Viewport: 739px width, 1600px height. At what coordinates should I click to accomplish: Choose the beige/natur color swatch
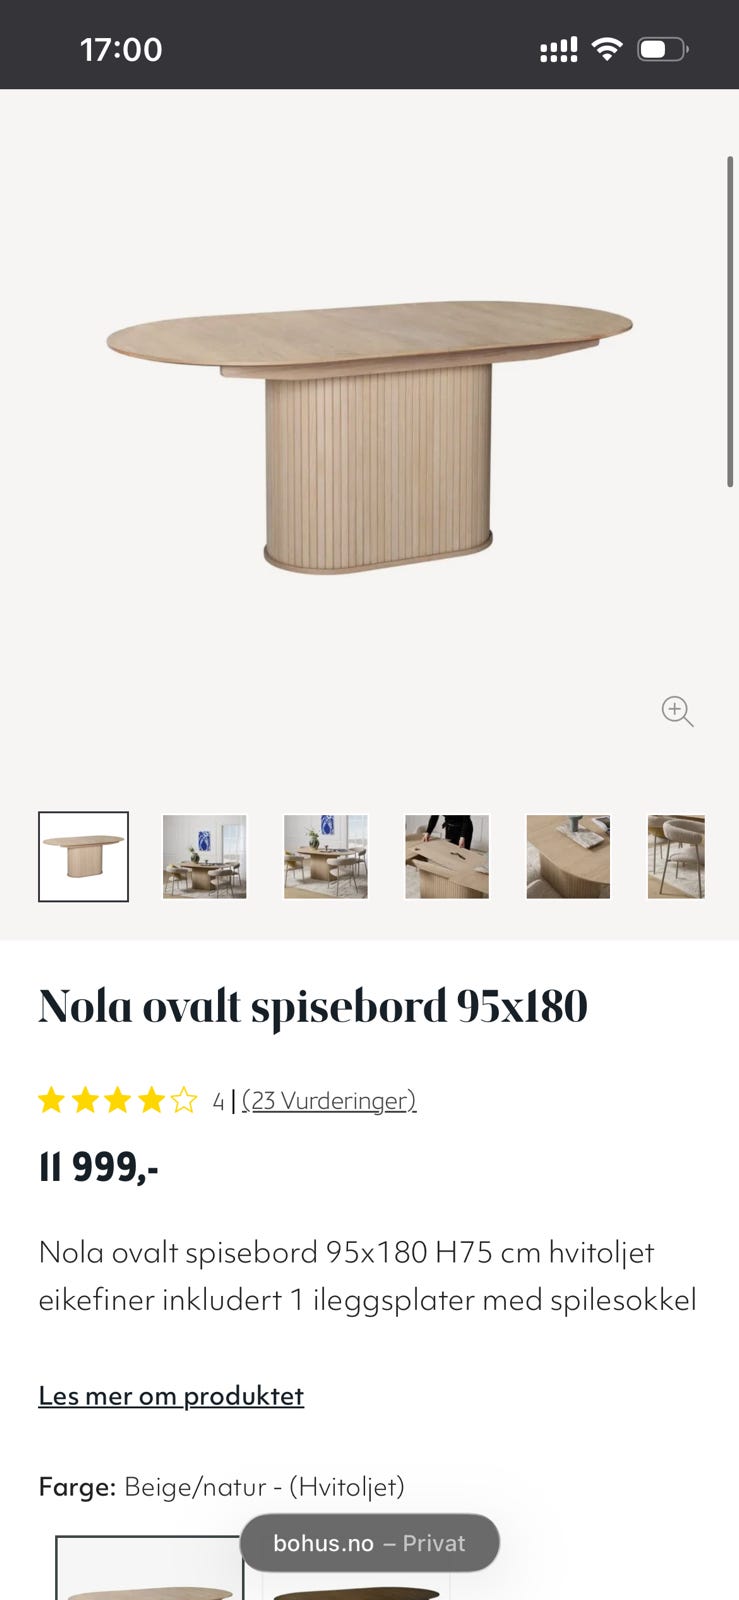pyautogui.click(x=149, y=1568)
